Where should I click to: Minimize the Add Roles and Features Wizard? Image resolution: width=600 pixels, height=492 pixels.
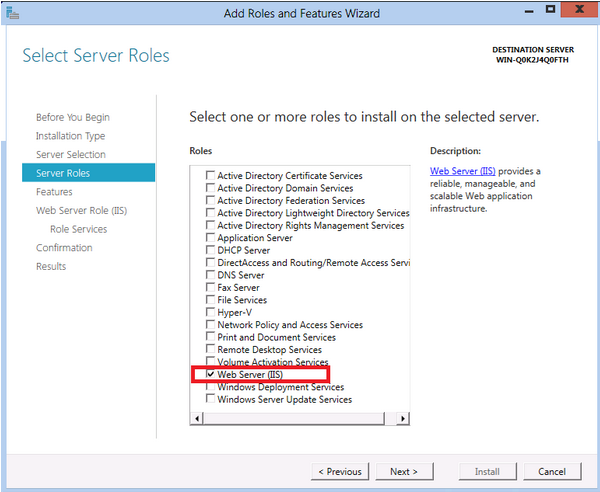[529, 11]
